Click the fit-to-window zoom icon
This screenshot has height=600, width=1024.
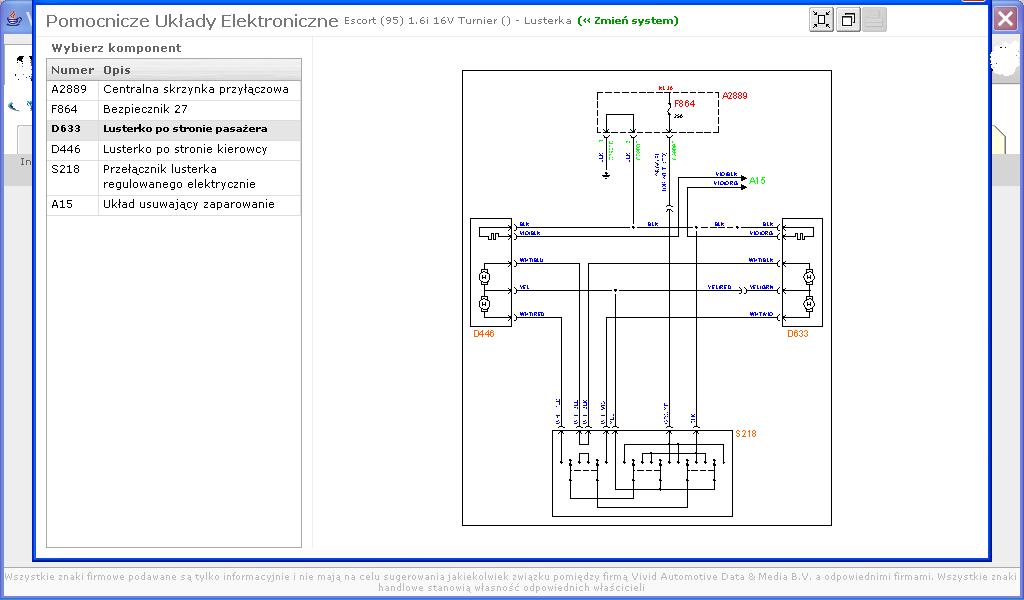821,20
